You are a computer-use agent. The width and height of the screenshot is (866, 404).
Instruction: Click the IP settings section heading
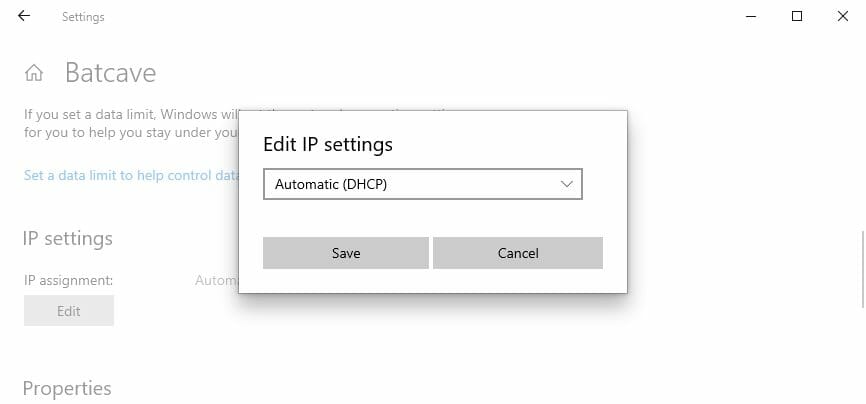click(x=67, y=239)
